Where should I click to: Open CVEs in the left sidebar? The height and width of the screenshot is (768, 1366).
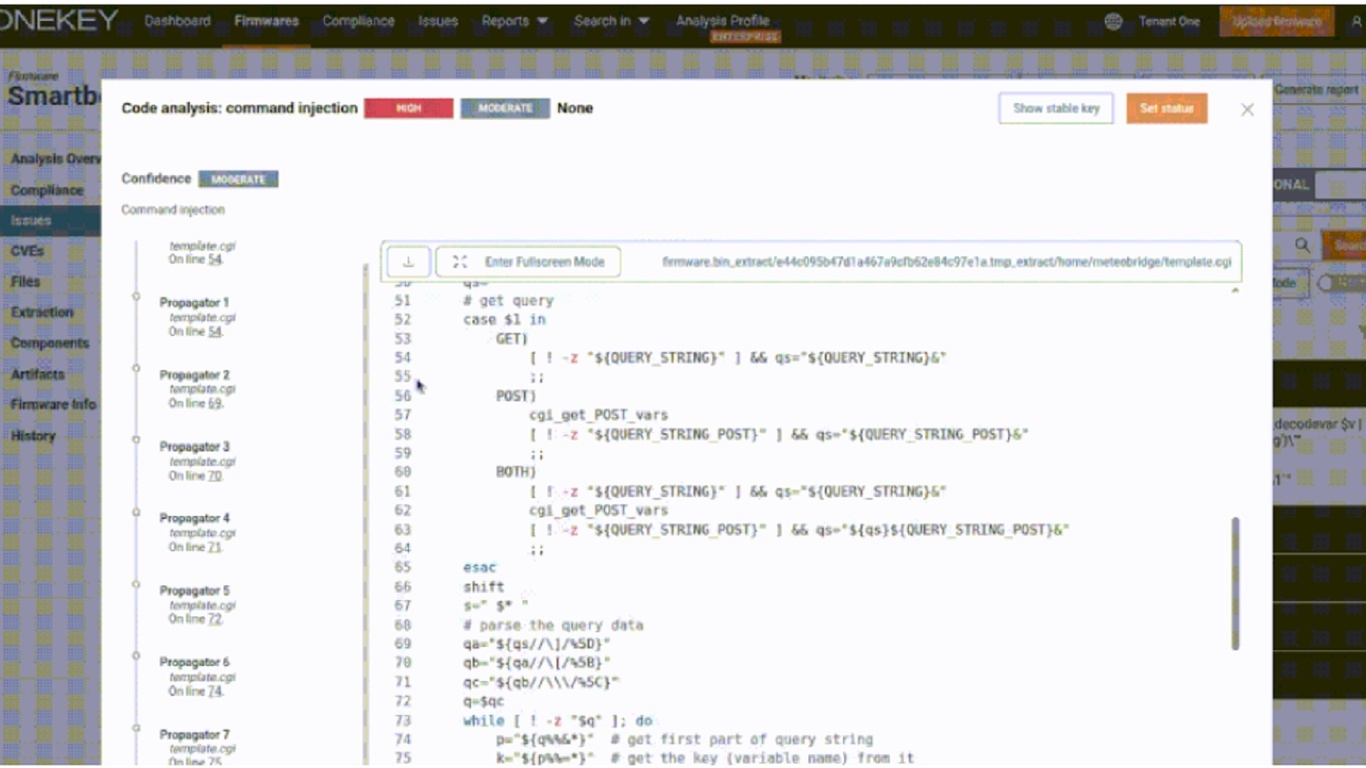28,251
